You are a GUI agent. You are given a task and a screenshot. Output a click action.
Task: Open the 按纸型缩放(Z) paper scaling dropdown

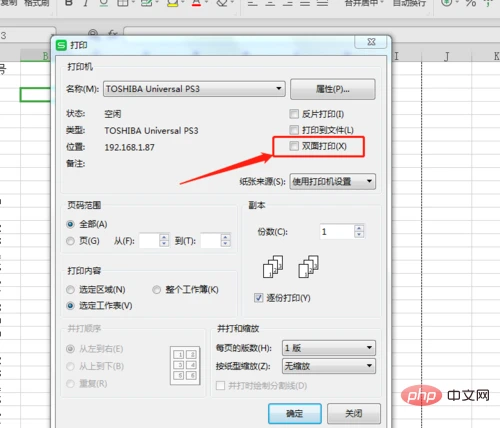(329, 366)
